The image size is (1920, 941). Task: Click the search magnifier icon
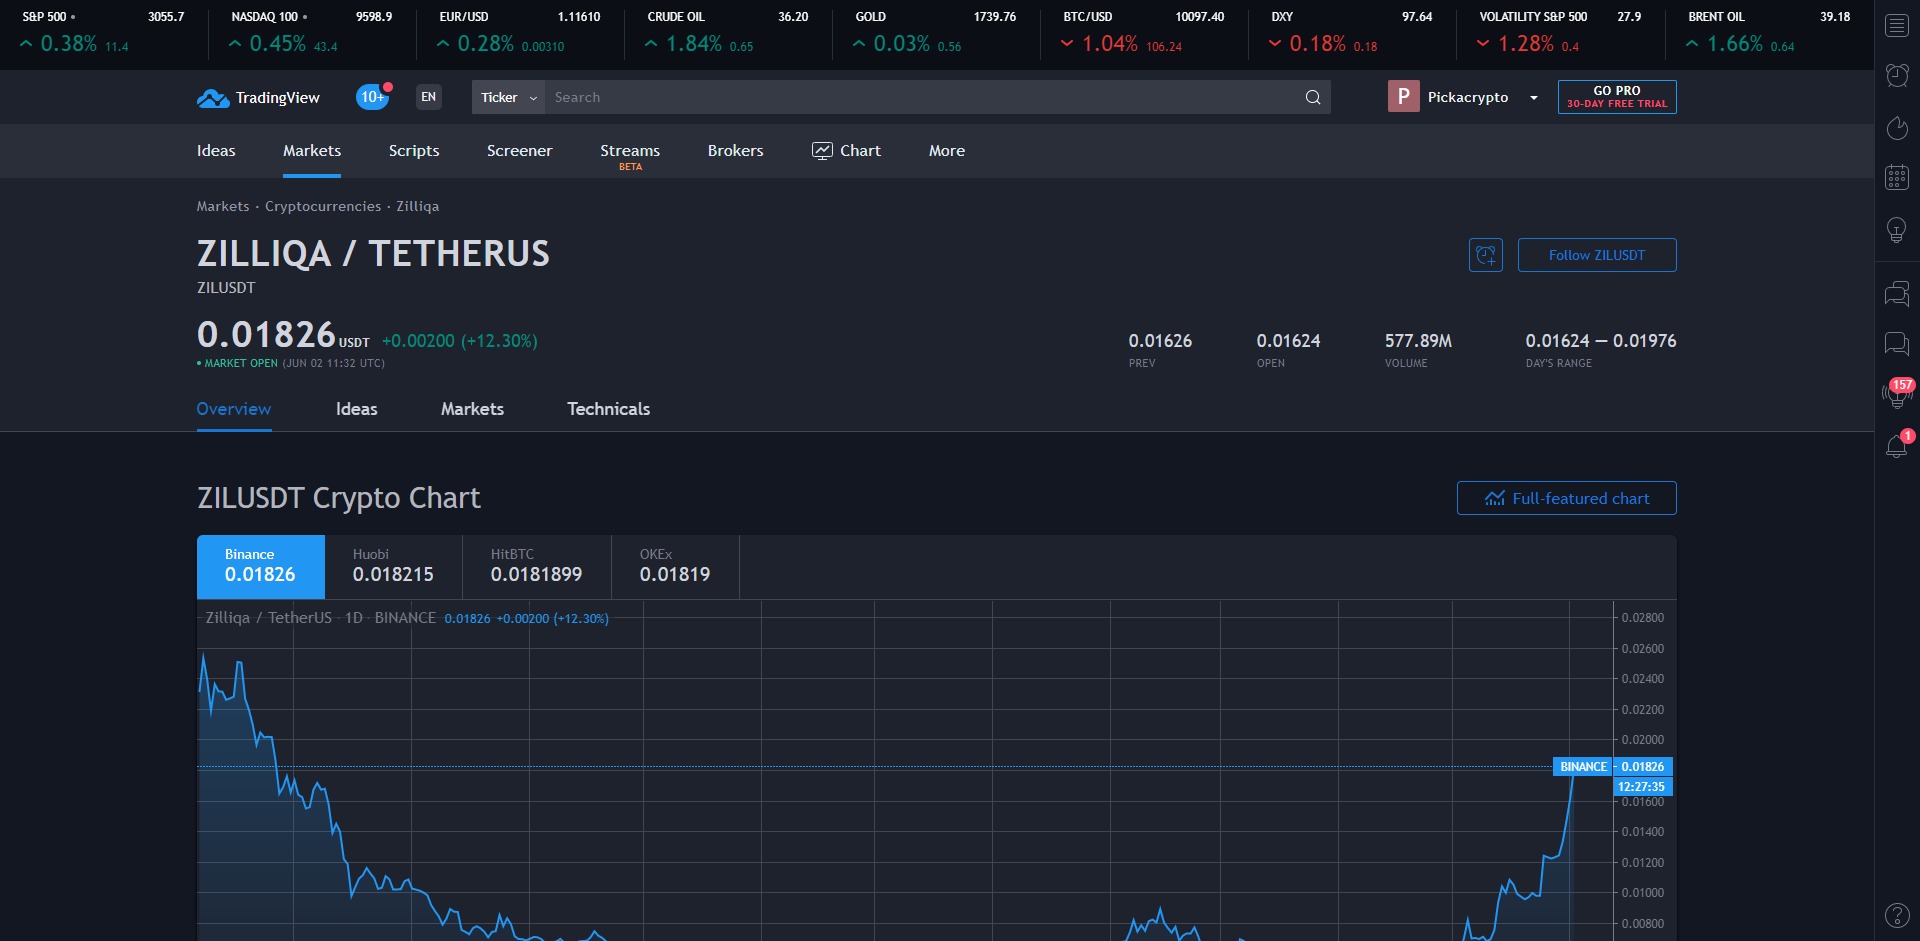coord(1313,97)
